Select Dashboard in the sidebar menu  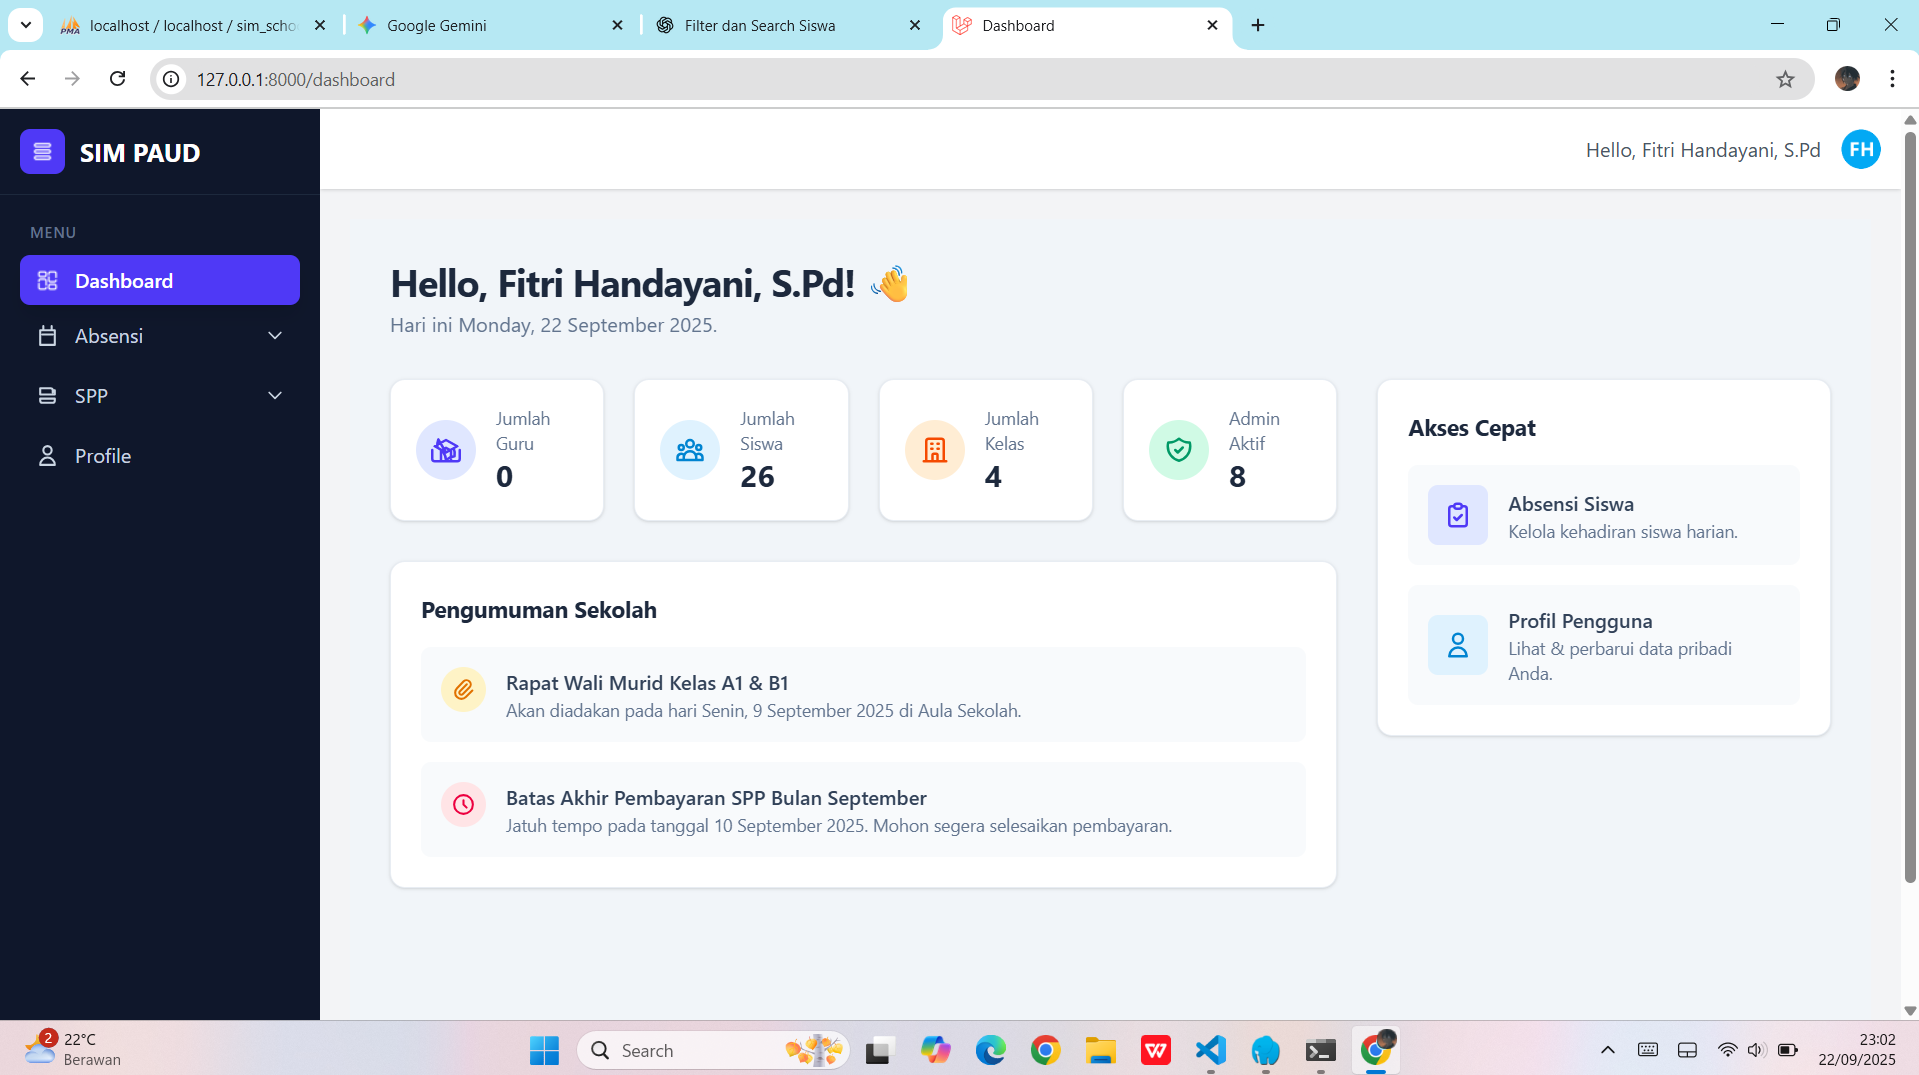tap(160, 281)
